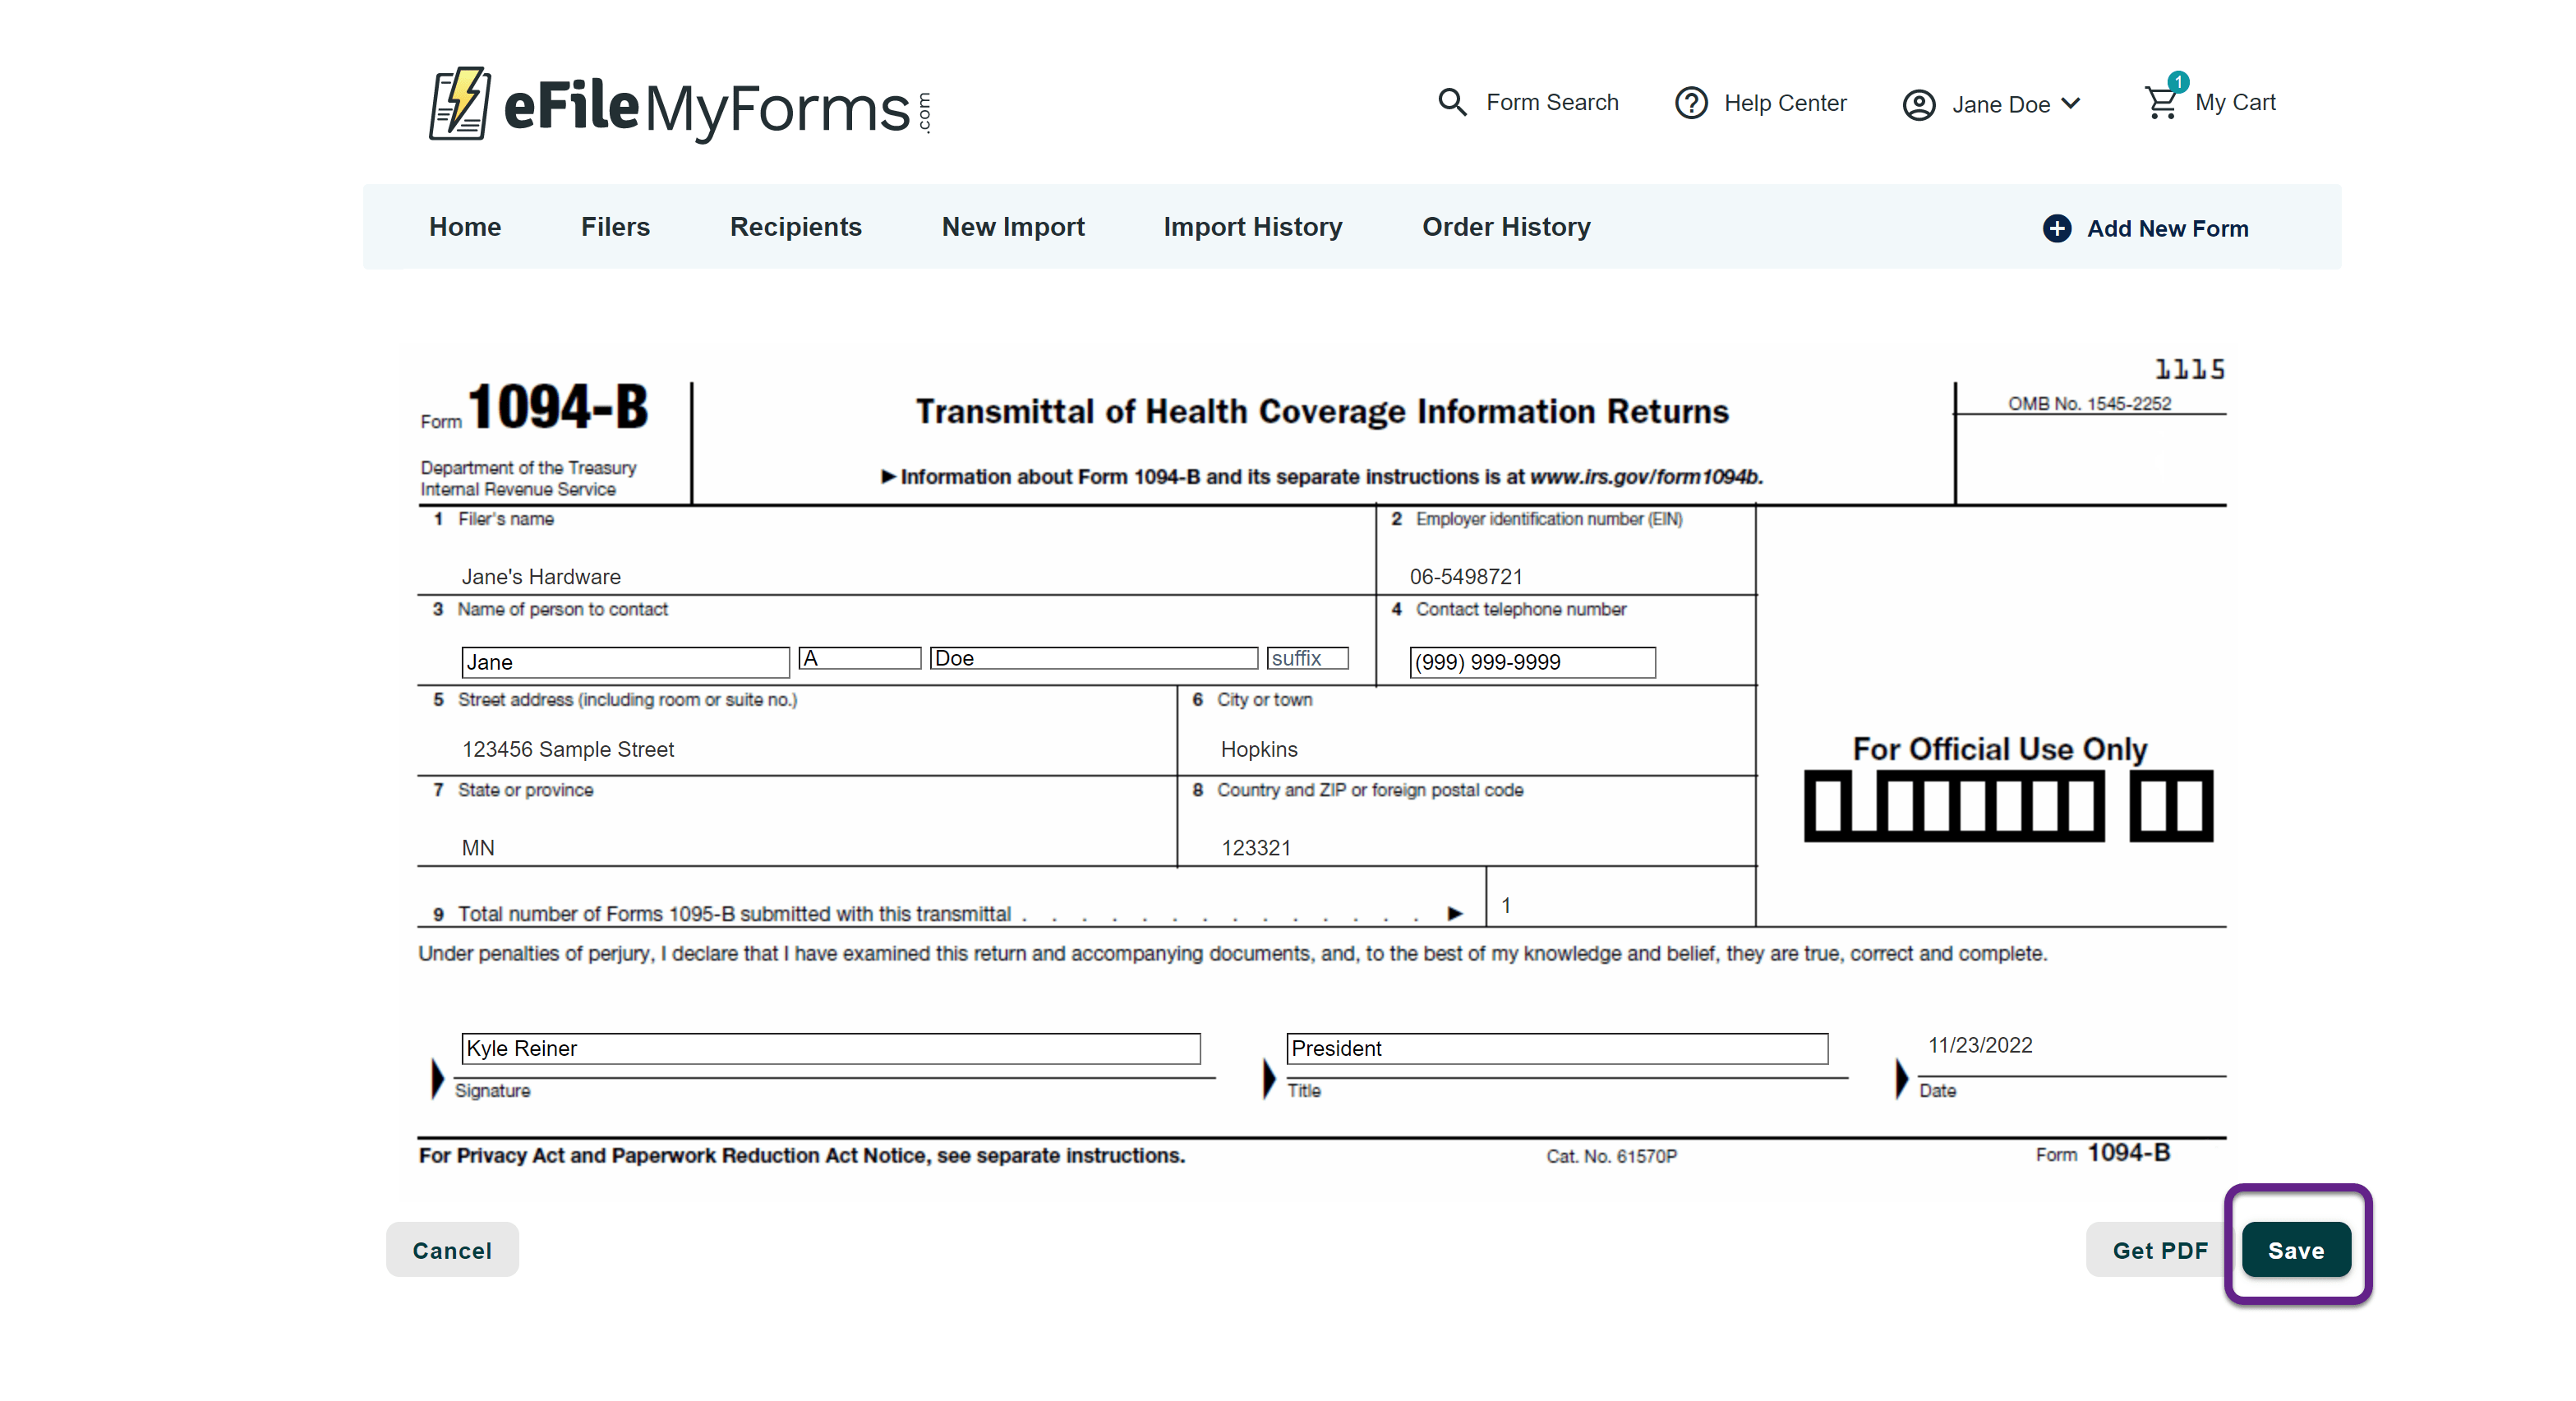
Task: Click the Jane Doe user avatar icon
Action: coord(1918,105)
